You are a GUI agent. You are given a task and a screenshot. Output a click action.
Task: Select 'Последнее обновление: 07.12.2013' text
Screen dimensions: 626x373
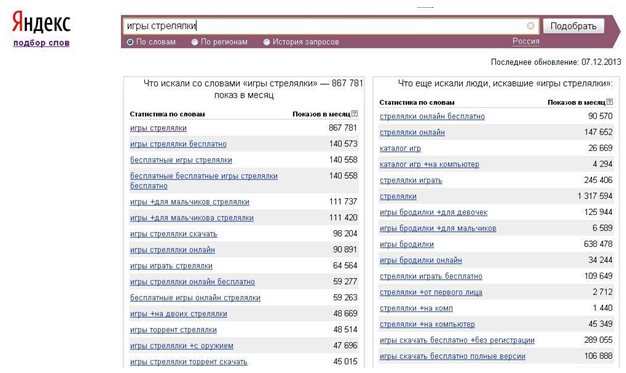click(x=556, y=62)
